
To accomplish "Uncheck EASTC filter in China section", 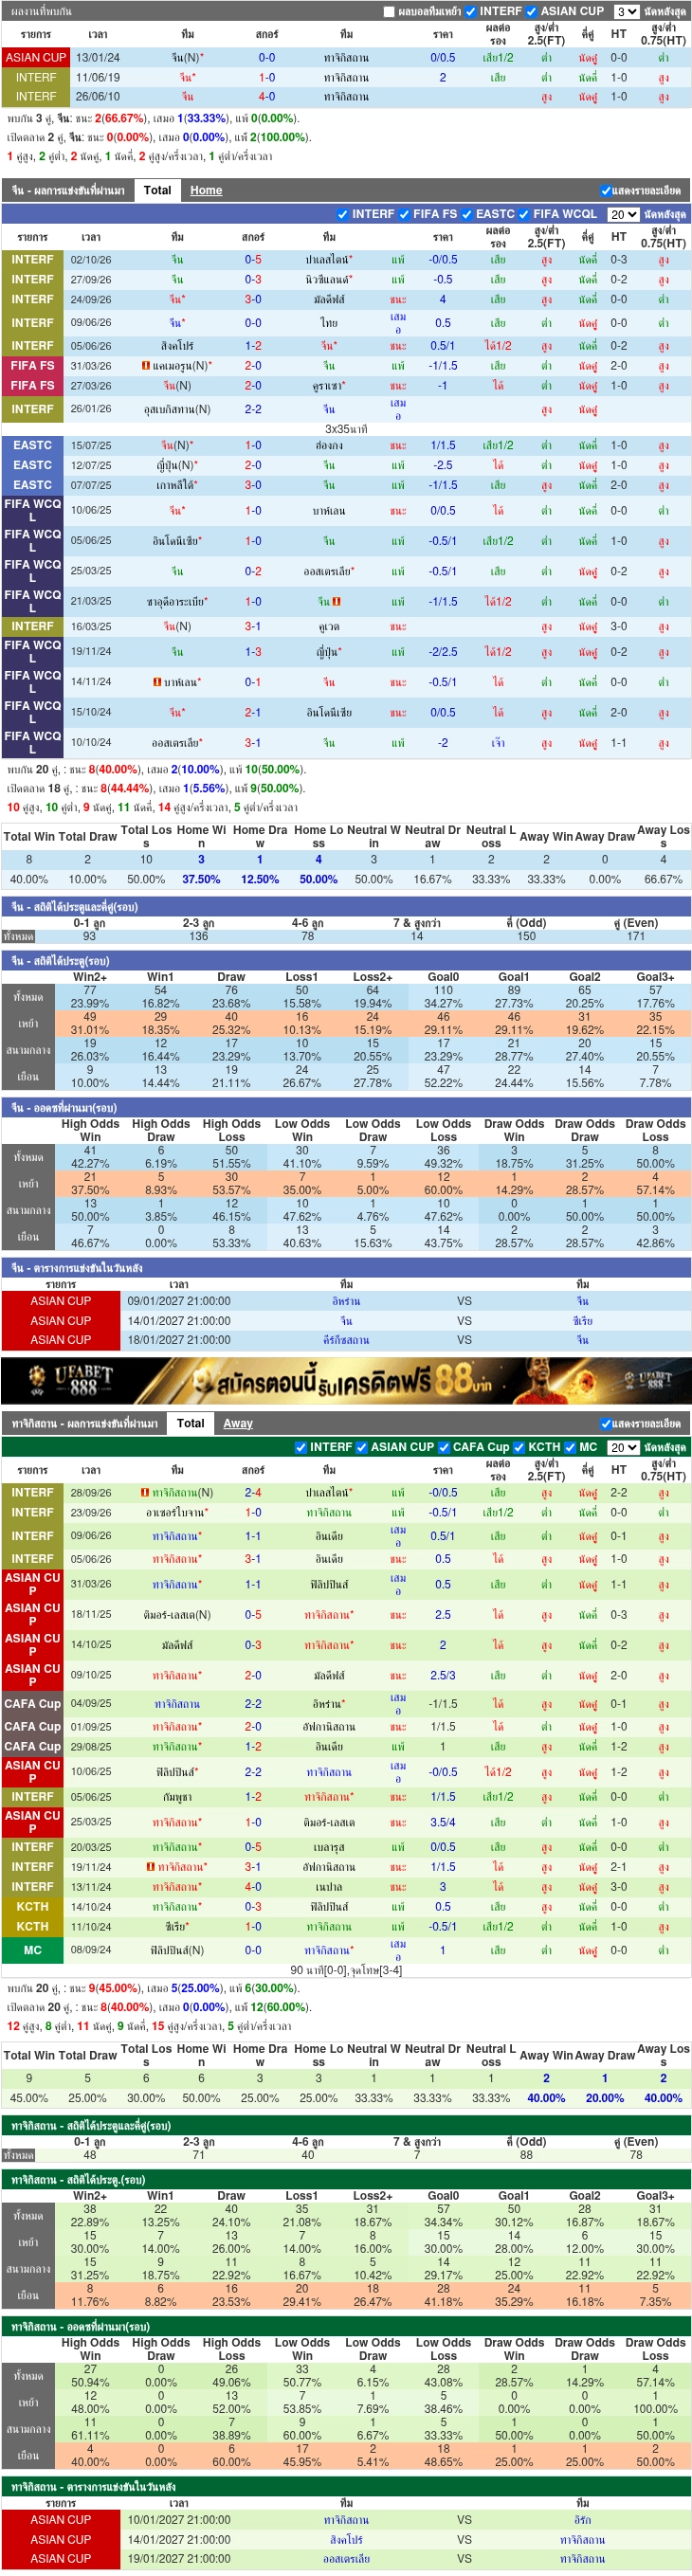I will (467, 214).
